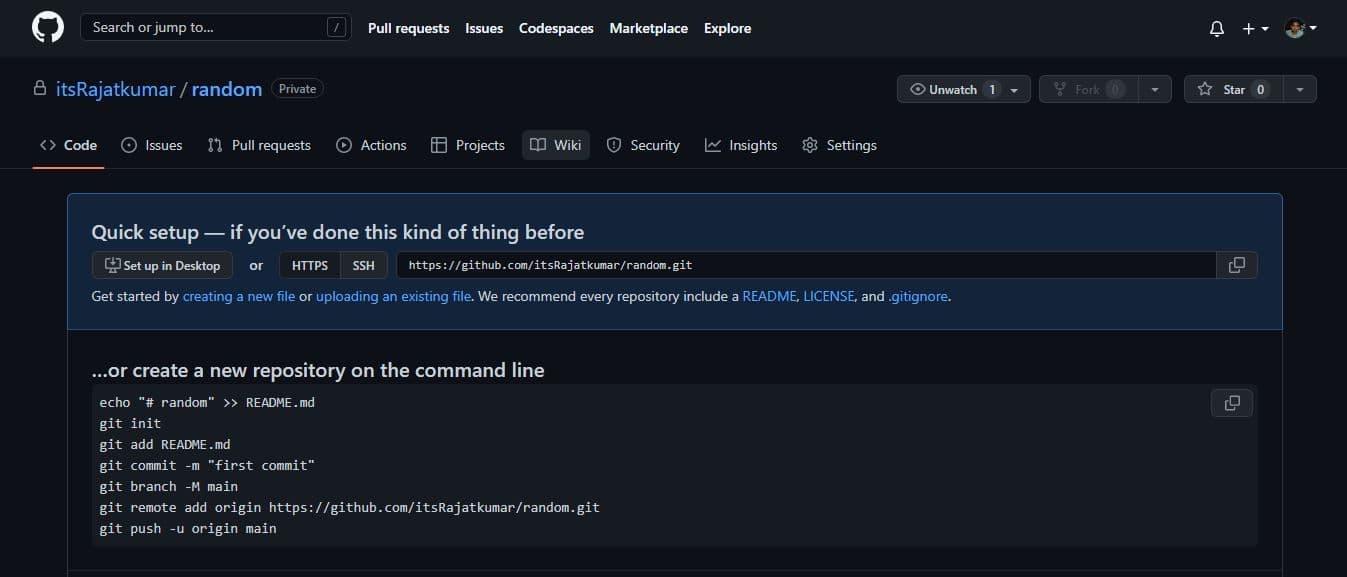Select the Quick setup heading text
The height and width of the screenshot is (577, 1347).
coord(338,232)
